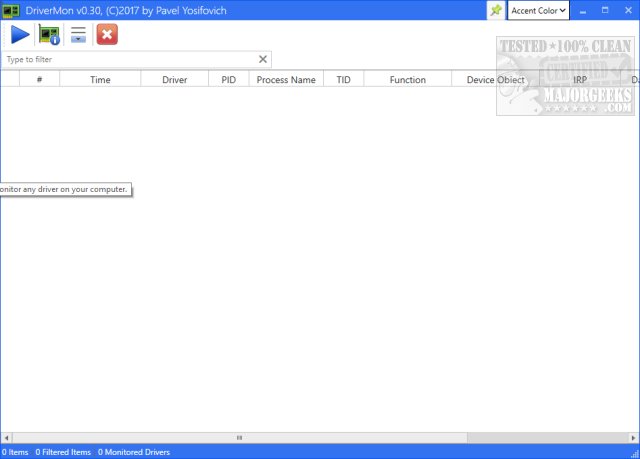640x459 pixels.
Task: Start monitoring with the blue play button
Action: [x=20, y=34]
